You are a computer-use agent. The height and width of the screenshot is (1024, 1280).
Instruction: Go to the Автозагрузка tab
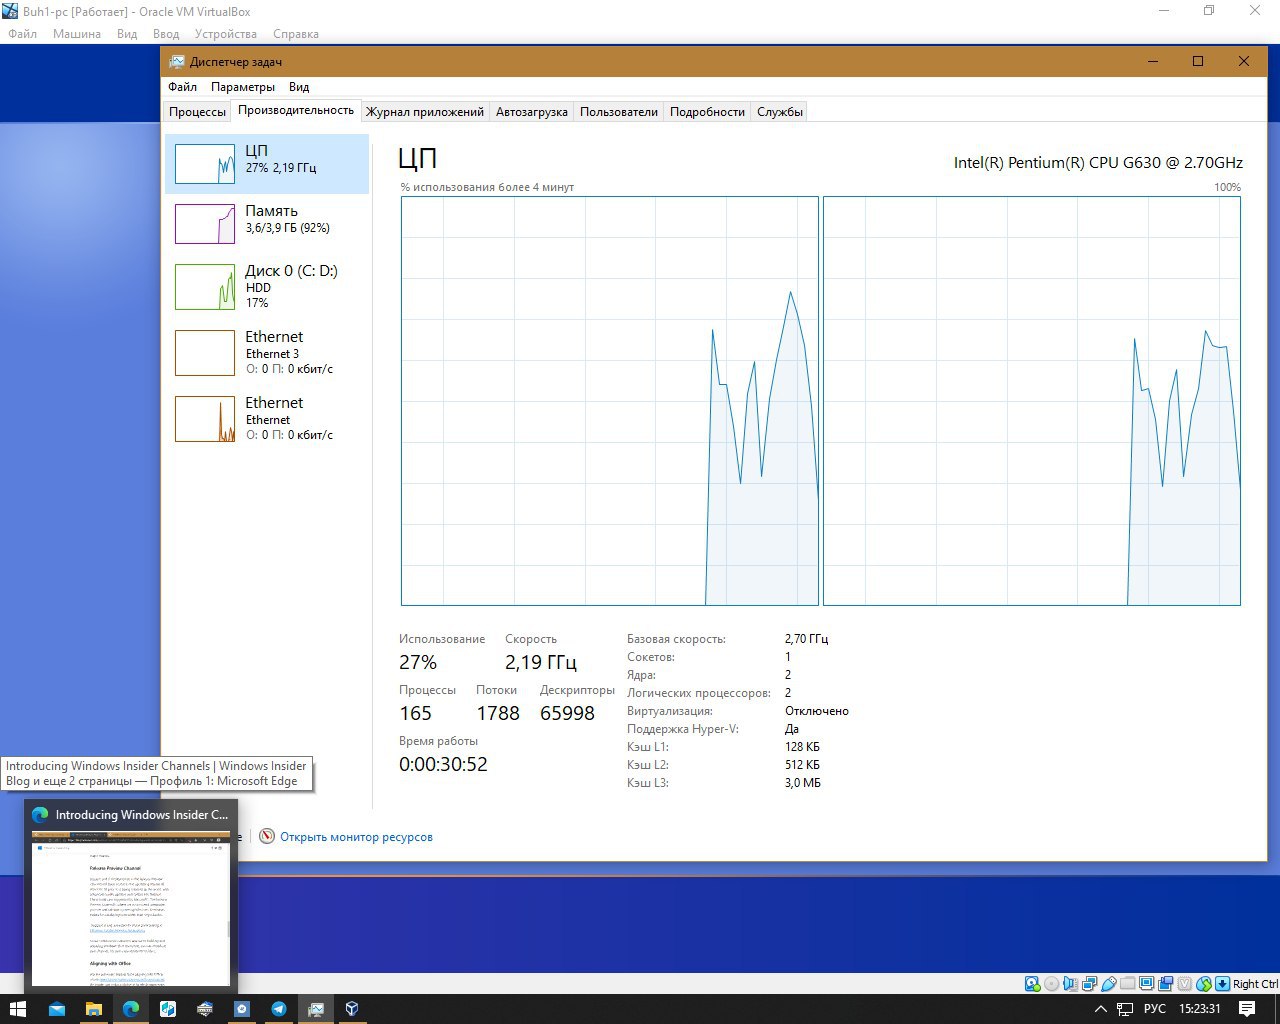click(532, 112)
